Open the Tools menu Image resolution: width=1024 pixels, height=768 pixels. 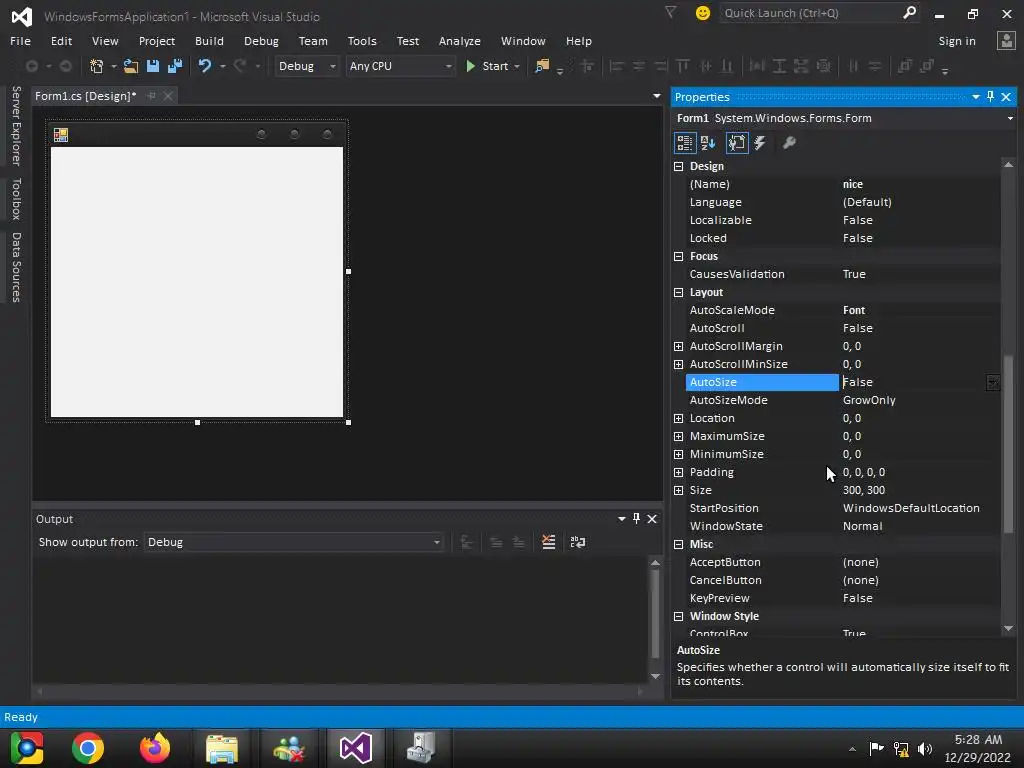(x=362, y=40)
